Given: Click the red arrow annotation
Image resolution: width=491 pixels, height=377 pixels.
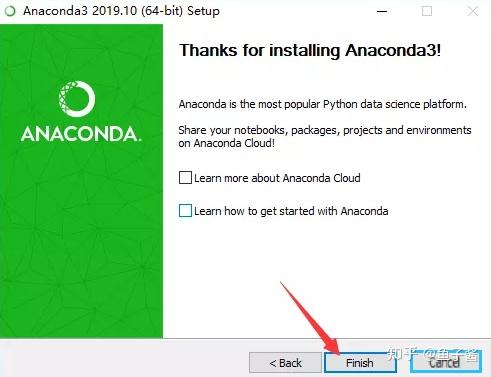Looking at the screenshot, I should tap(309, 317).
